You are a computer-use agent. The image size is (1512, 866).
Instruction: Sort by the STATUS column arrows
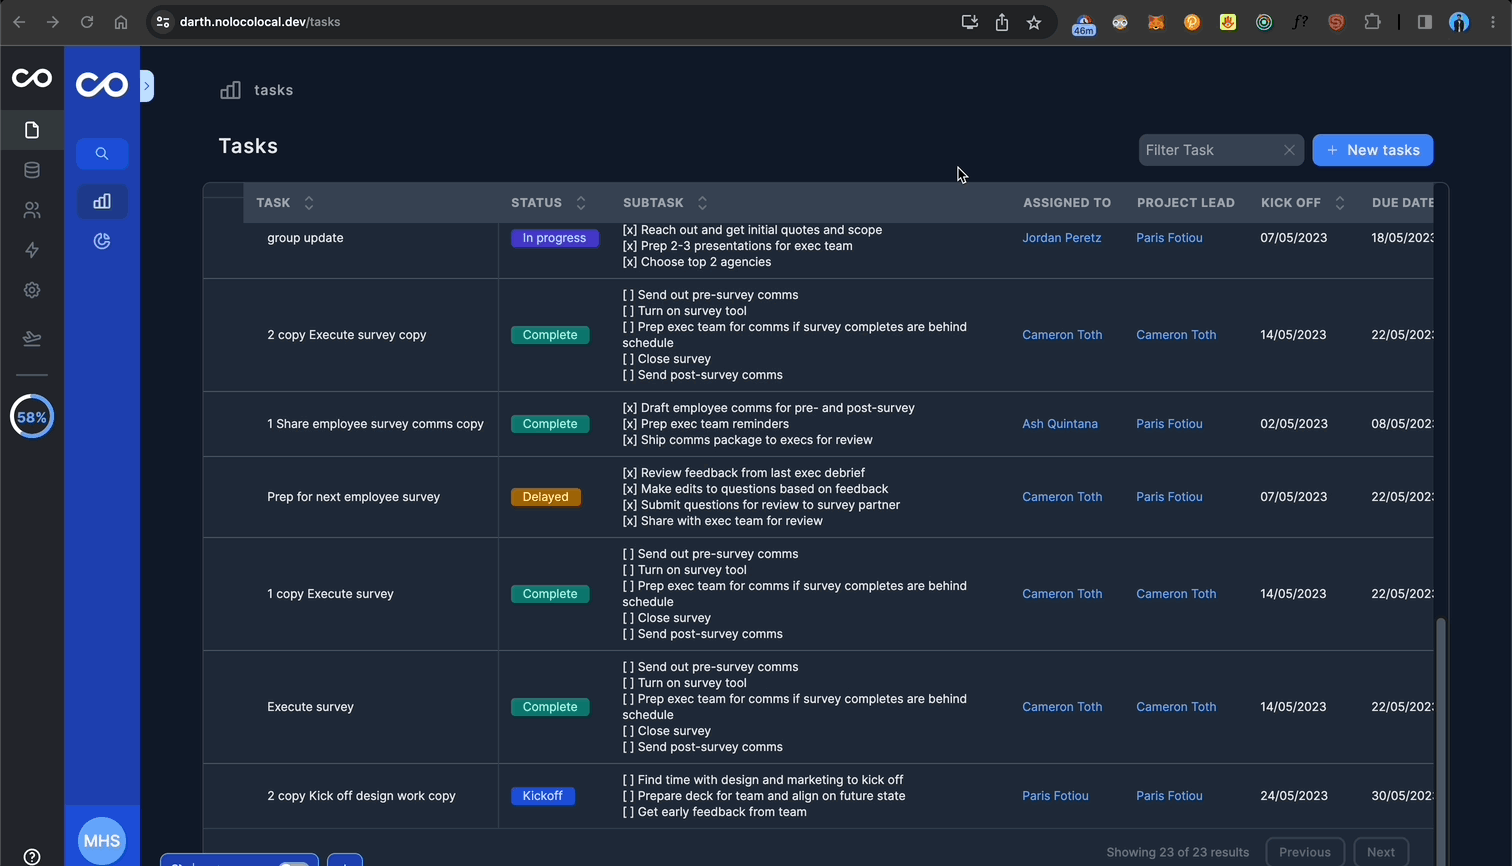click(x=581, y=203)
